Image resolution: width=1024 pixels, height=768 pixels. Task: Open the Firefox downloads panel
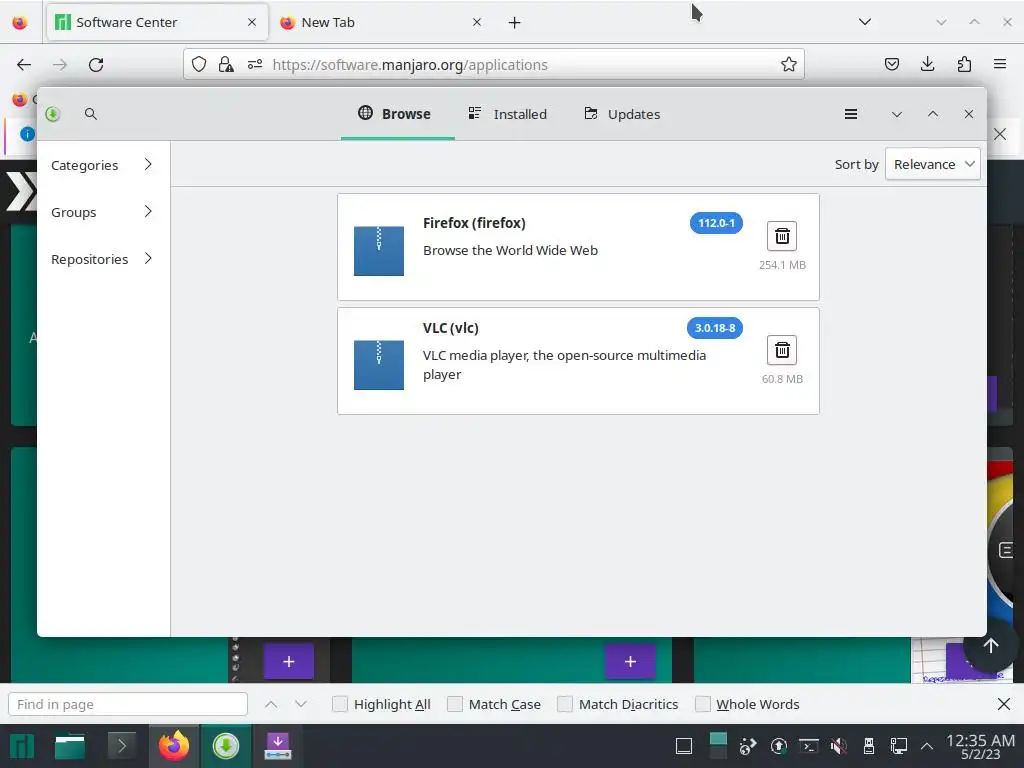point(927,64)
